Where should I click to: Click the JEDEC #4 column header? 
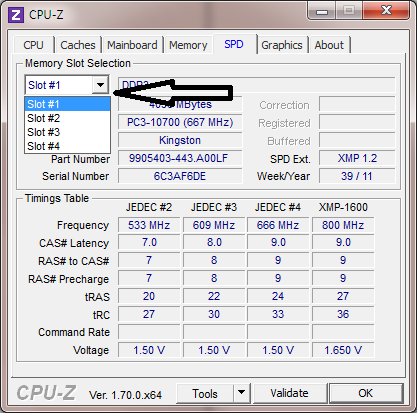coord(278,207)
